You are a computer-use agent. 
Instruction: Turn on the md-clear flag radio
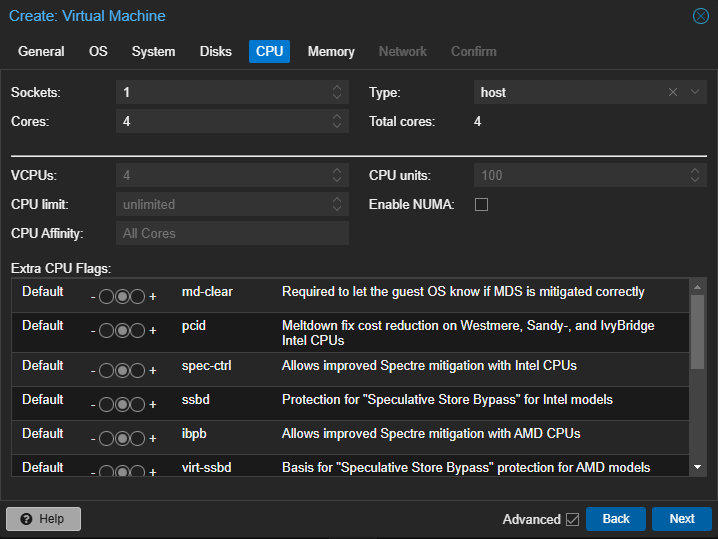138,297
